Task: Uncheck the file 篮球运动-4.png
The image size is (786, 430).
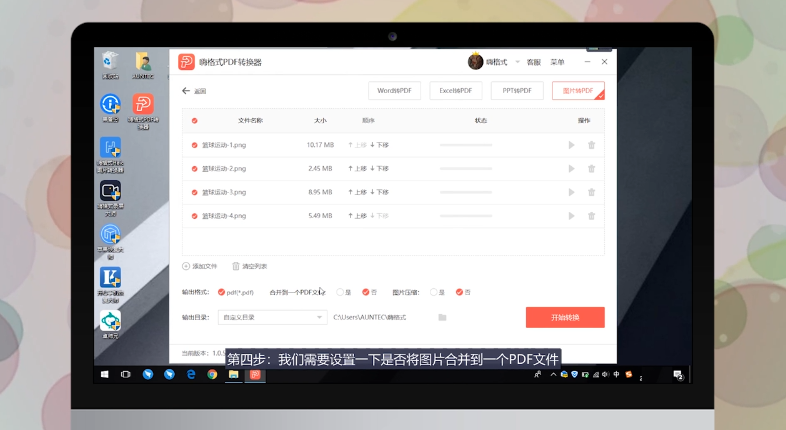Action: point(194,216)
